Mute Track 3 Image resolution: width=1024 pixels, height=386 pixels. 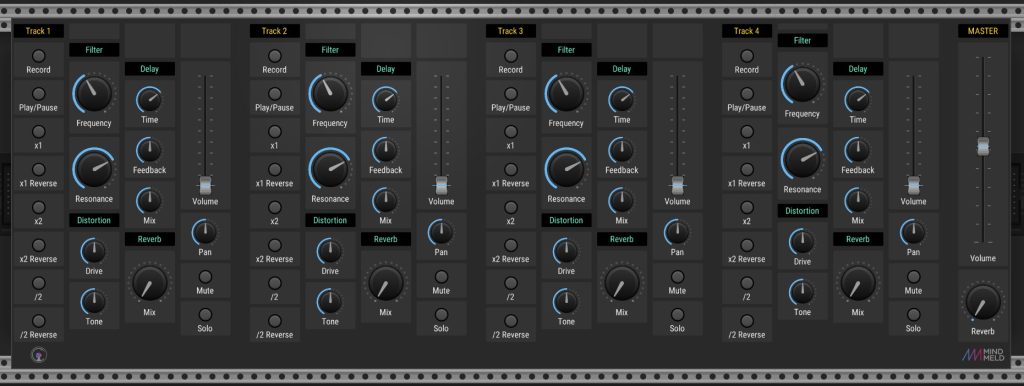[x=677, y=277]
